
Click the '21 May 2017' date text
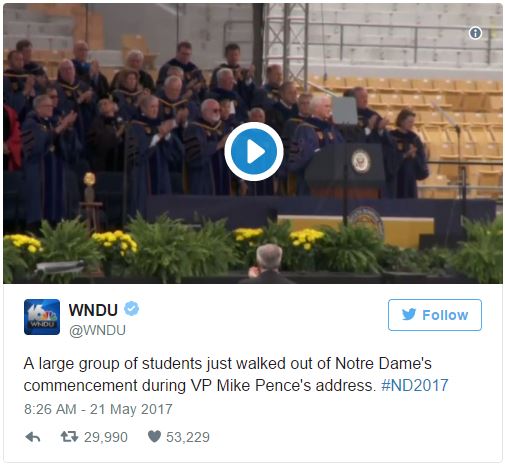131,409
